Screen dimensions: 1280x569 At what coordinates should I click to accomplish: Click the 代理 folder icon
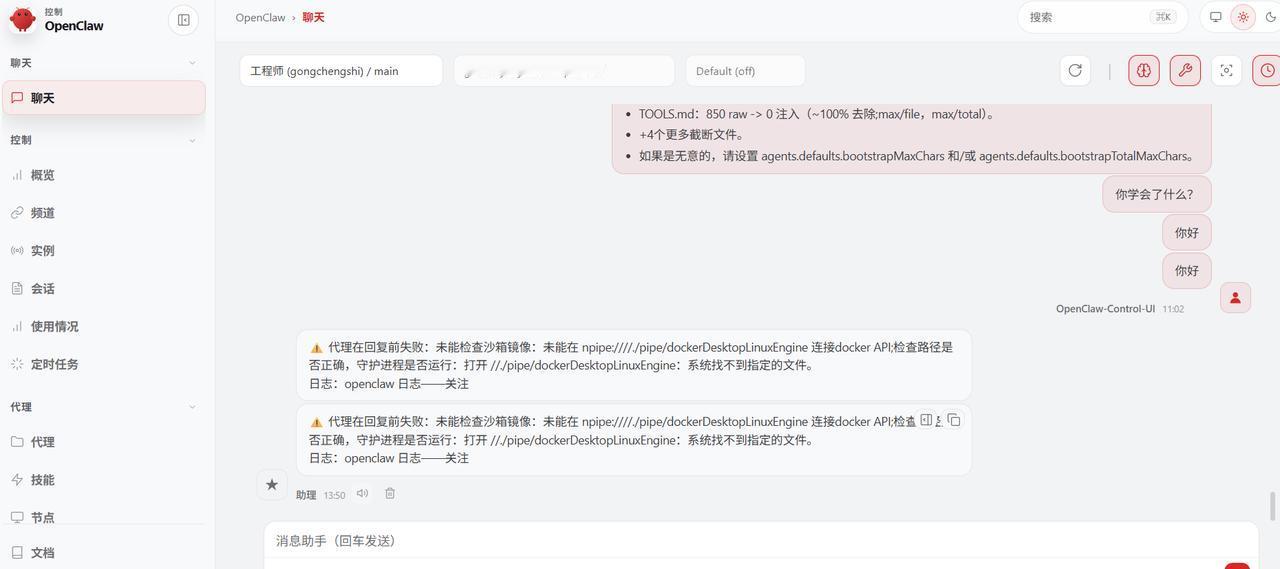coord(17,442)
